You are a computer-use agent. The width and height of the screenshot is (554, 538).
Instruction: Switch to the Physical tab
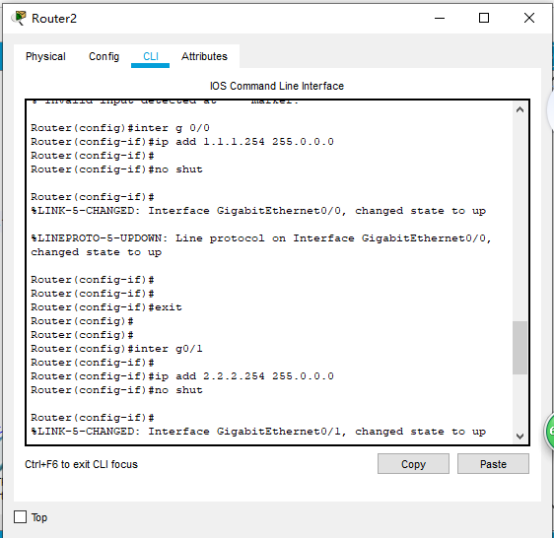click(x=45, y=57)
